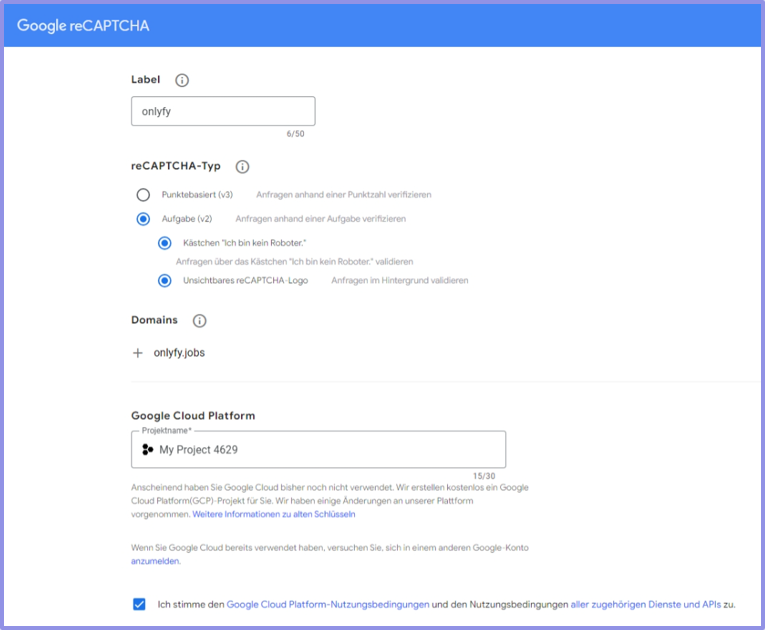Screen dimensions: 765x630
Task: Click the Google reCAPTCHA header logo
Action: pyautogui.click(x=83, y=25)
